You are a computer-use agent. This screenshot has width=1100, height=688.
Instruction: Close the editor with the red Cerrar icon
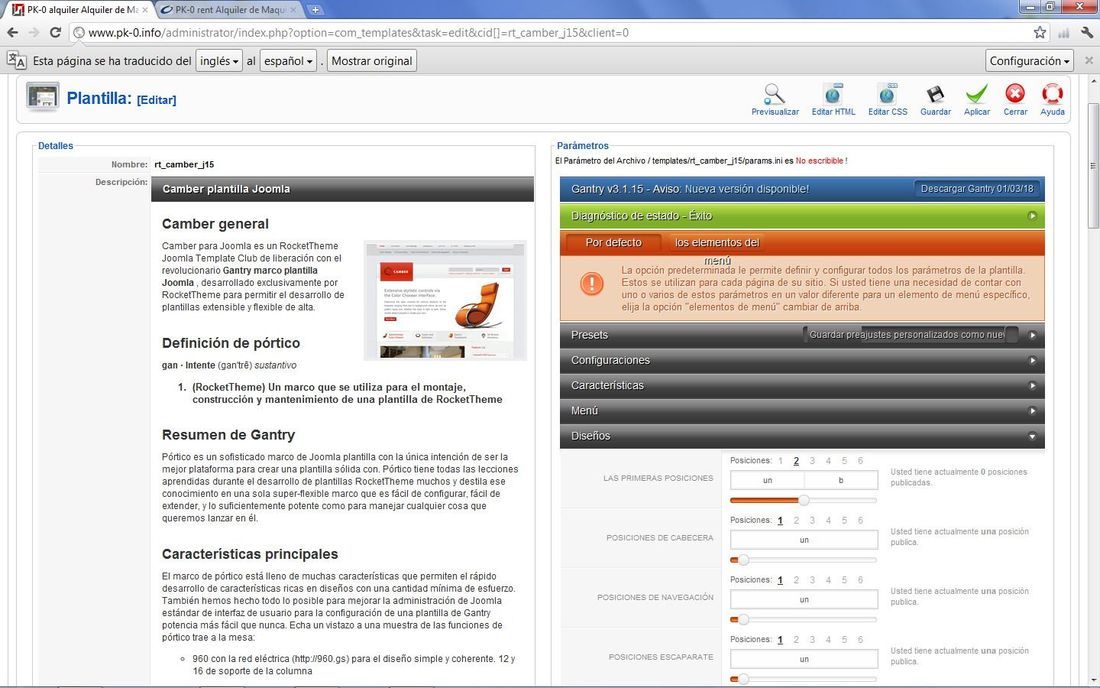(1015, 100)
